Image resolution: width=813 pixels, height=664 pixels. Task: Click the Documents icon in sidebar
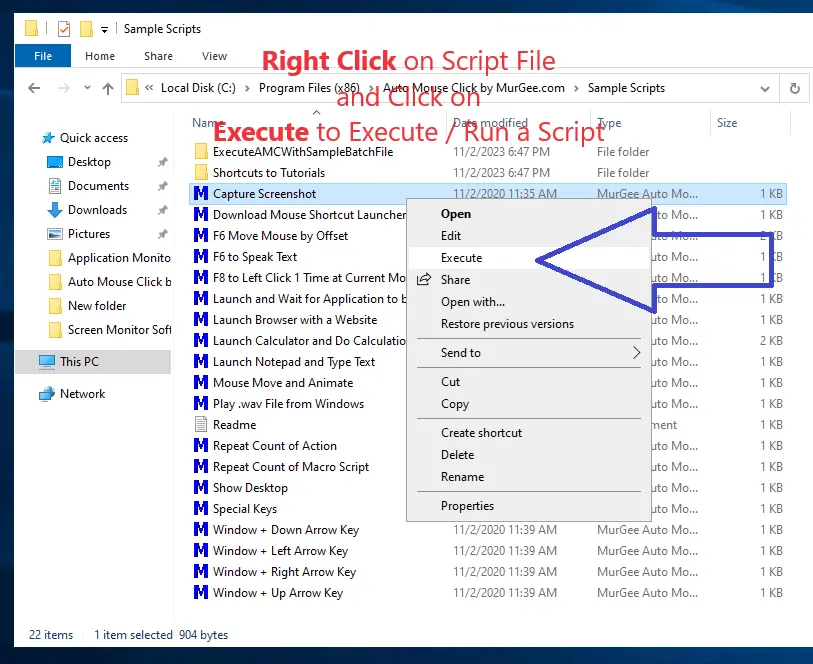[54, 186]
